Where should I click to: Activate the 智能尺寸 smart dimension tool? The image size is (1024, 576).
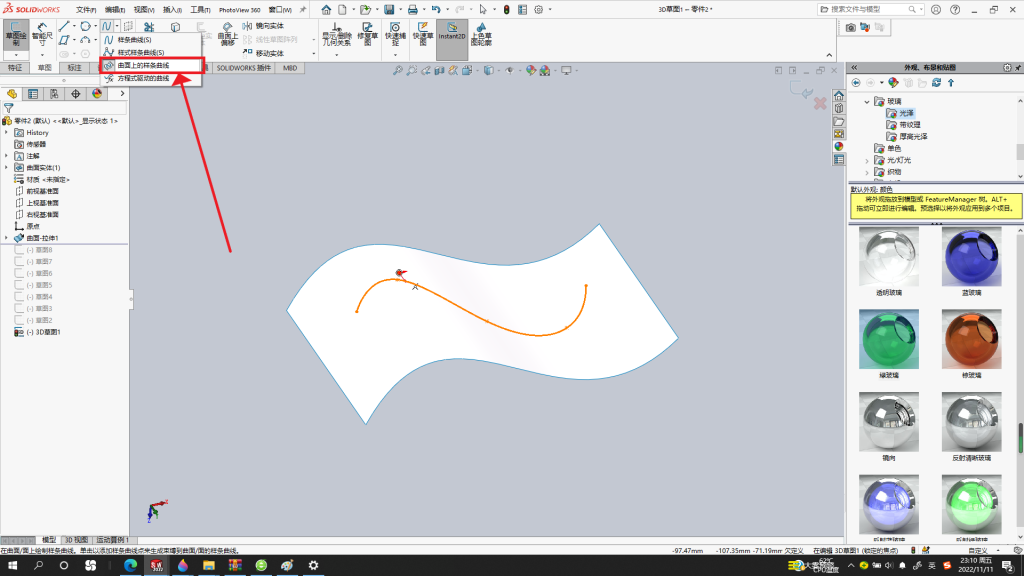click(x=42, y=34)
